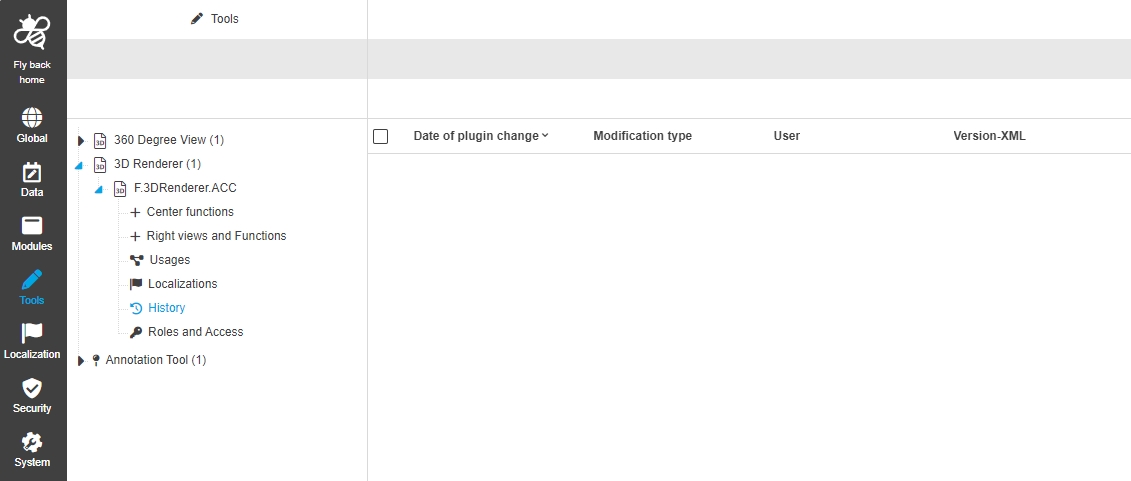Open the Data section icon
1131x481 pixels.
coord(32,171)
